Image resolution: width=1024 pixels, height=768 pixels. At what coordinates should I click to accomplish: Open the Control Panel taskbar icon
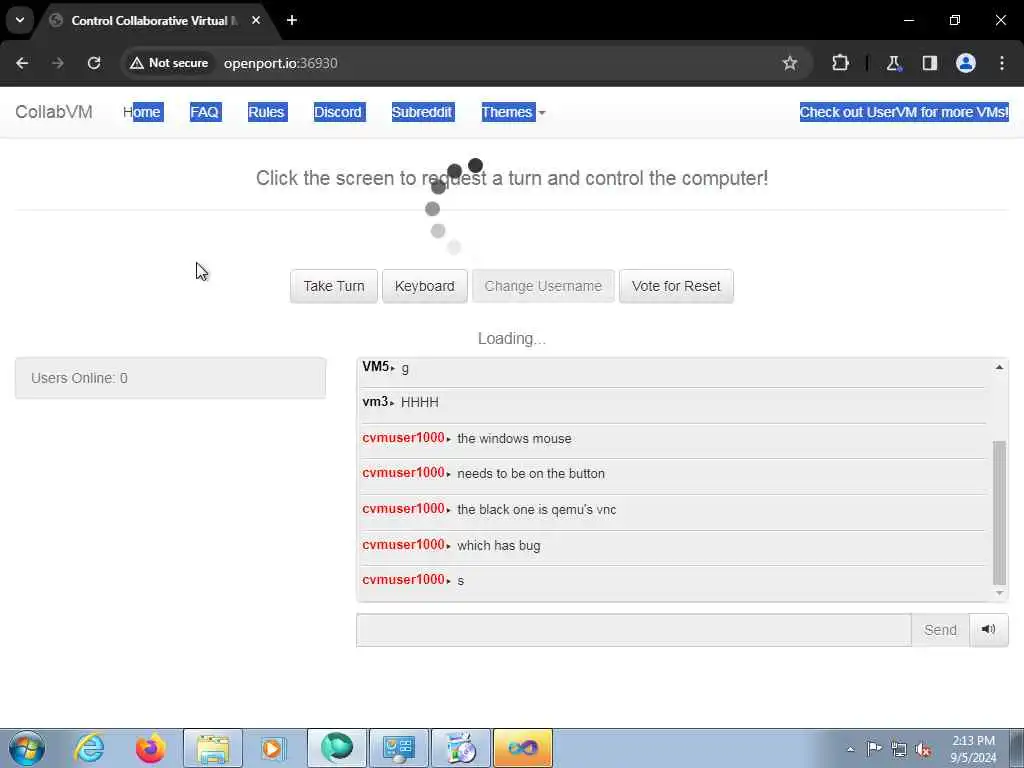pyautogui.click(x=399, y=748)
